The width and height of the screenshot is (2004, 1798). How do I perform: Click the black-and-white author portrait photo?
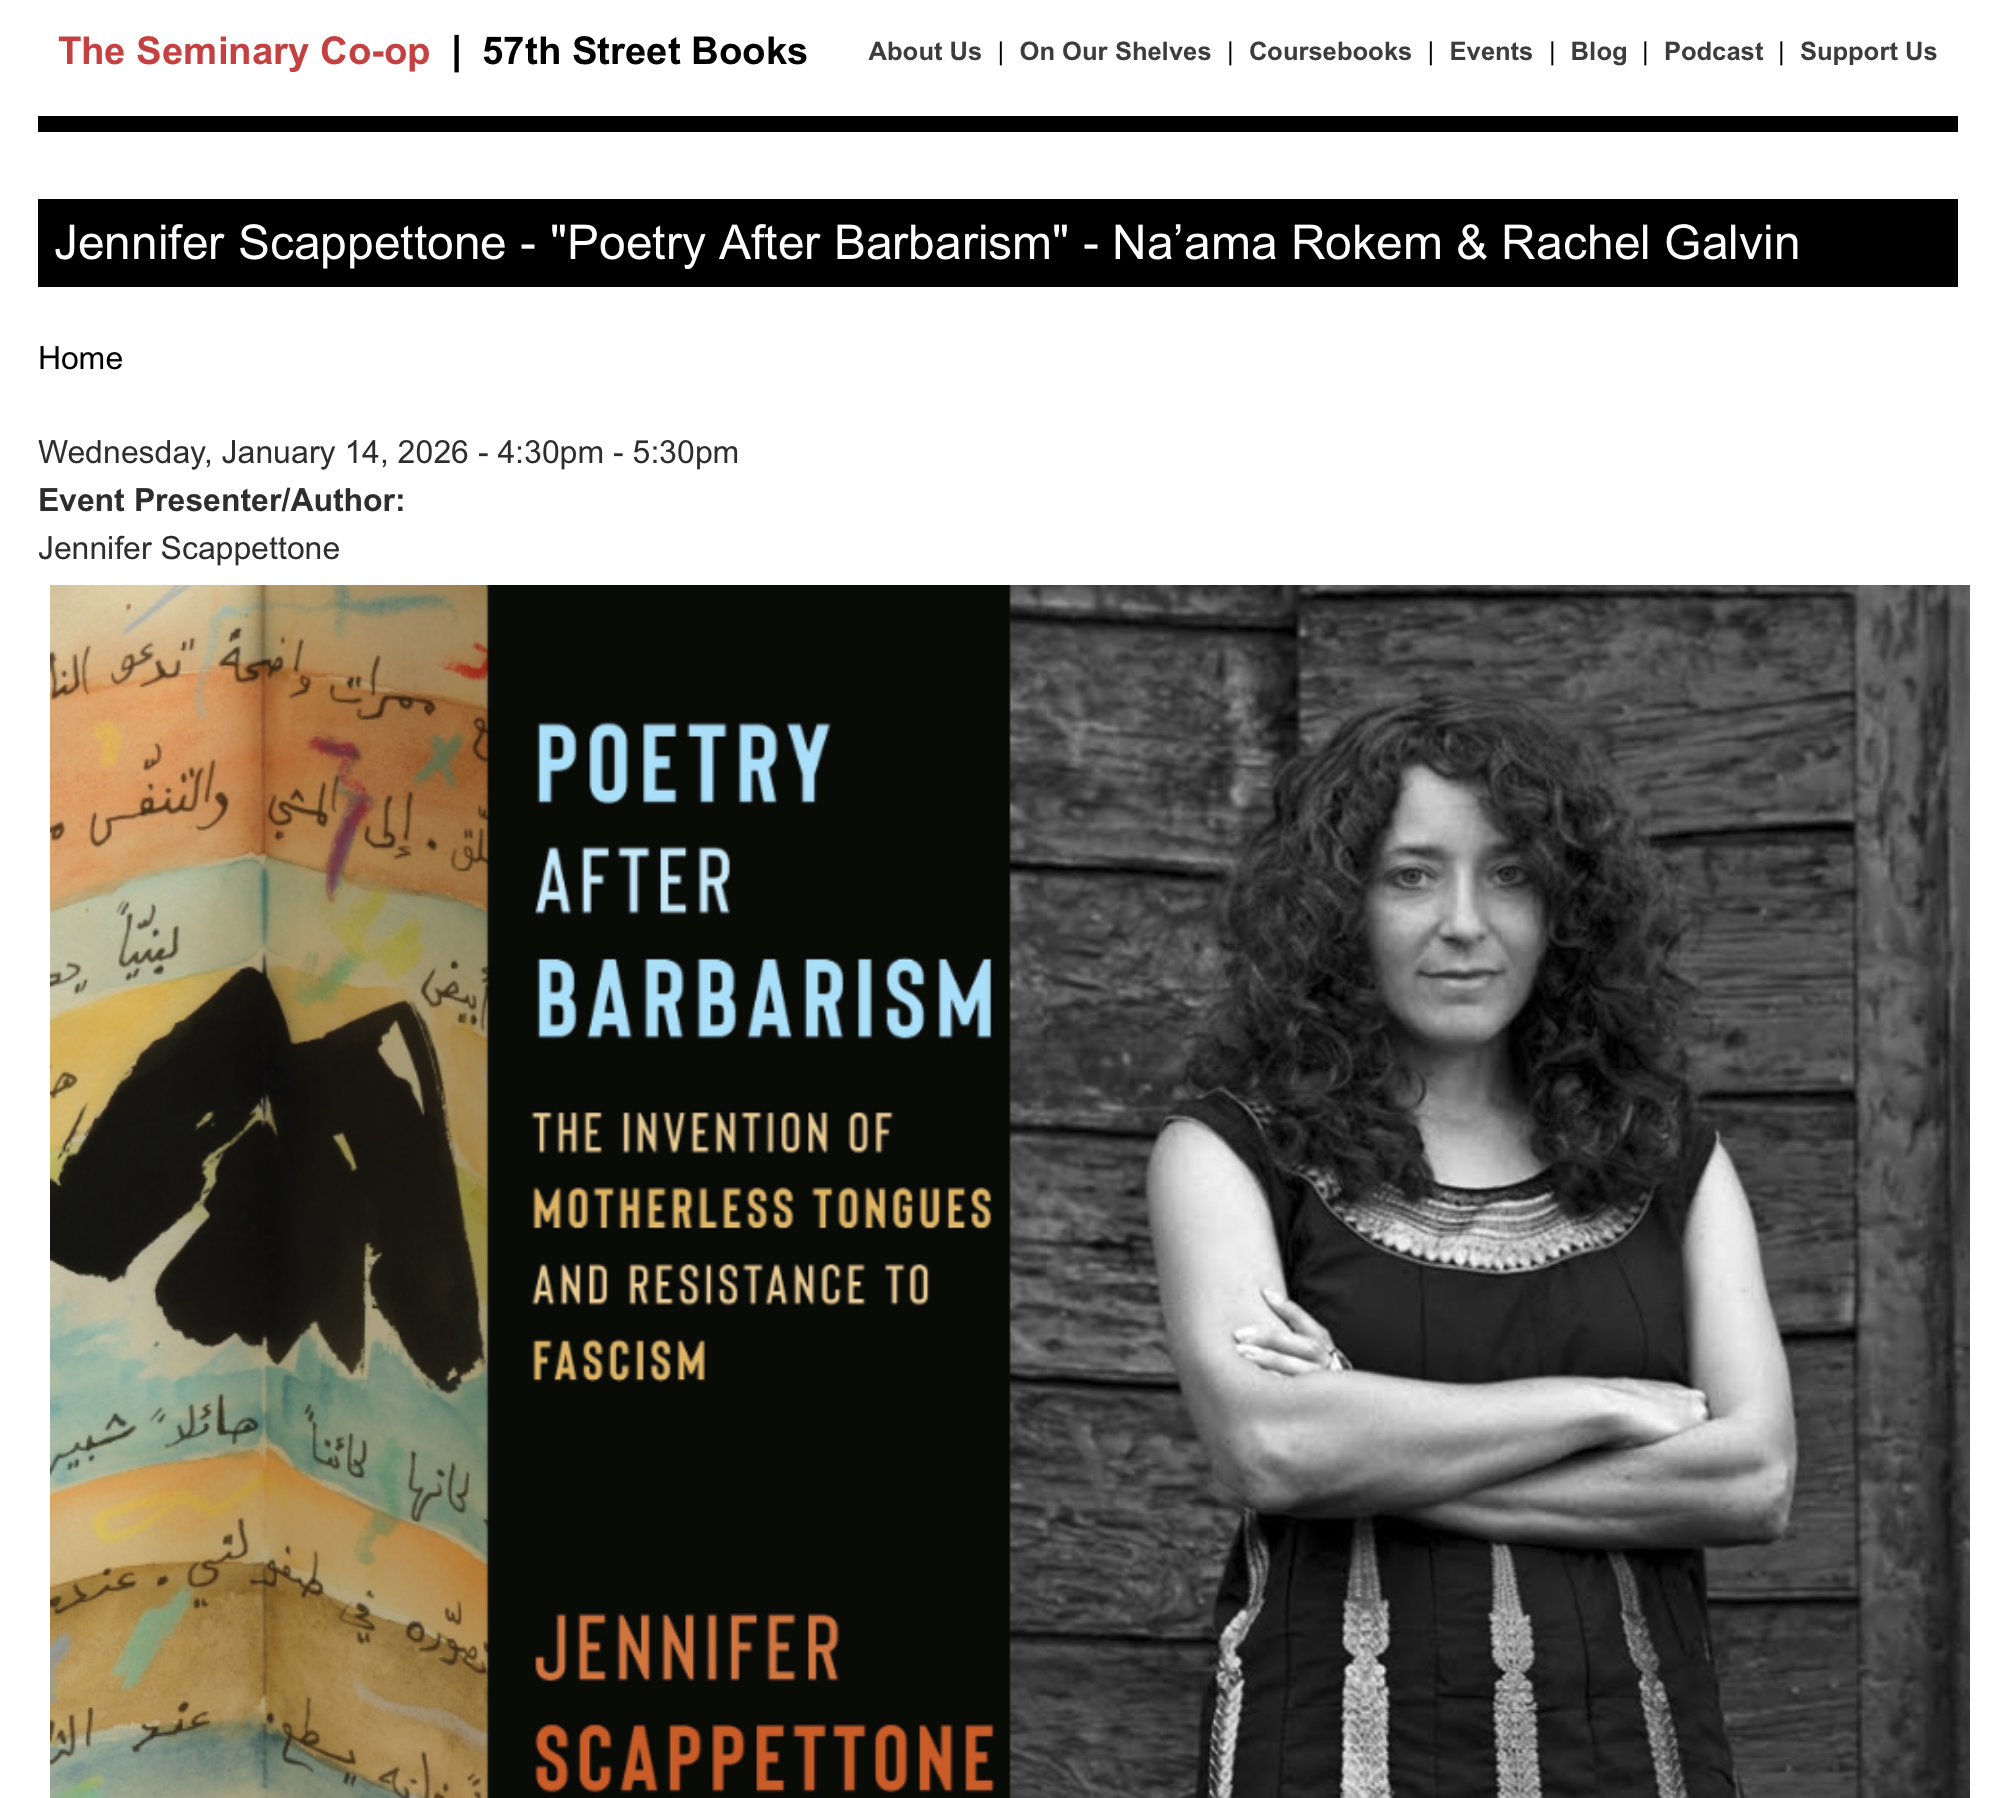1489,1190
